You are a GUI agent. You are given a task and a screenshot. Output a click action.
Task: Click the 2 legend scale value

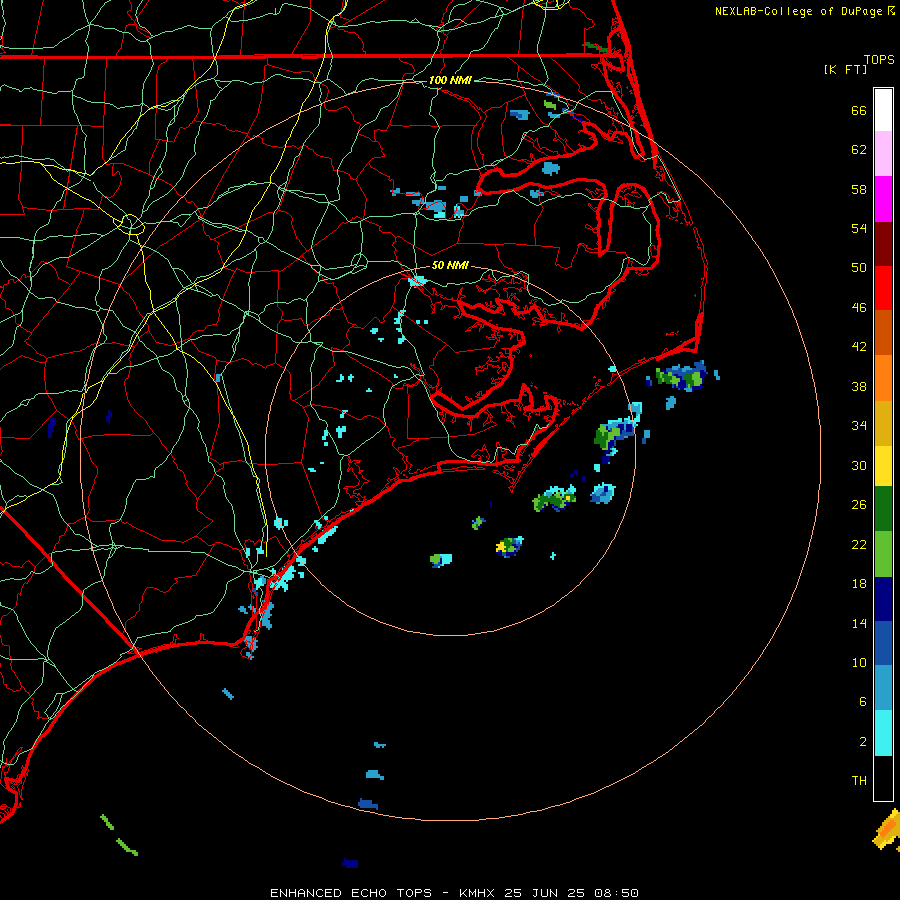pyautogui.click(x=863, y=742)
